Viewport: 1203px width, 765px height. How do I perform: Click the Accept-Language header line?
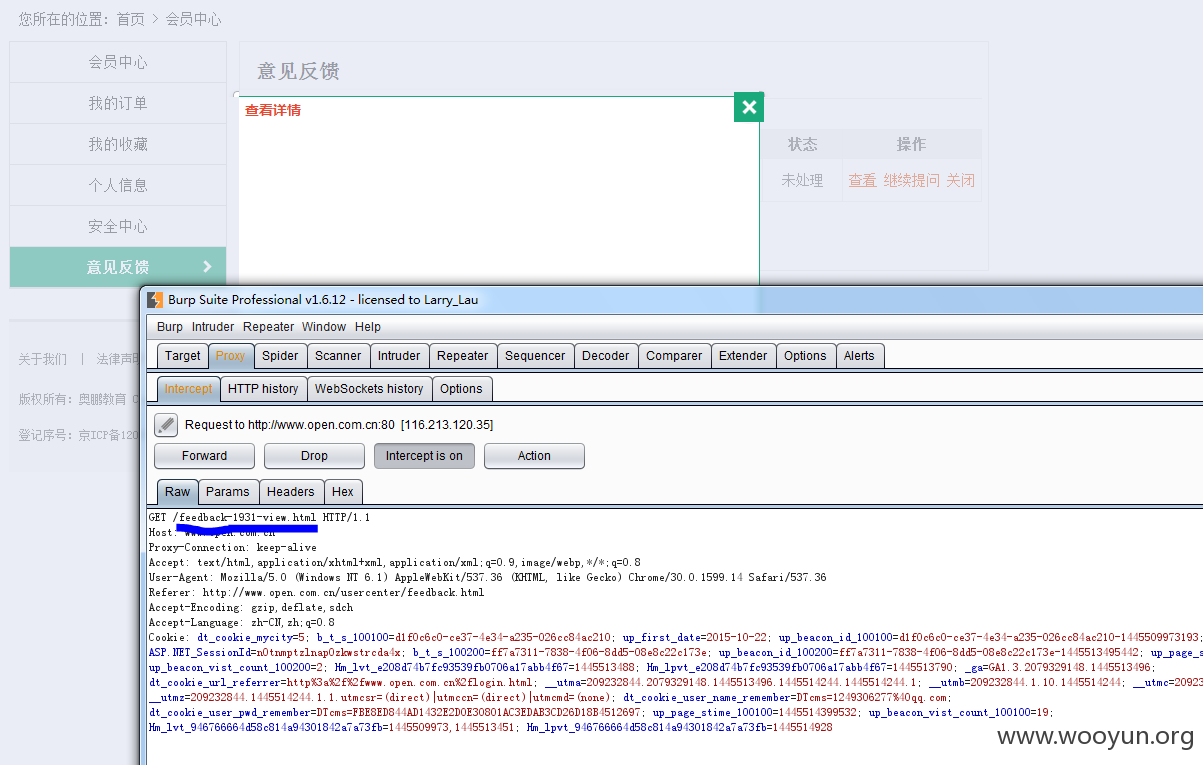tap(241, 622)
